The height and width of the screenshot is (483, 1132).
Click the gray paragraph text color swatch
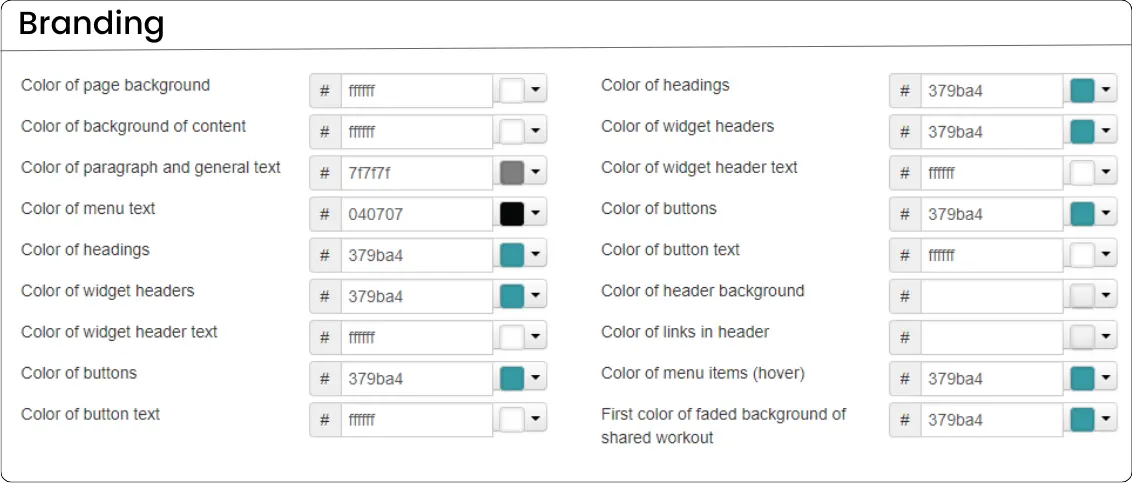pyautogui.click(x=511, y=173)
